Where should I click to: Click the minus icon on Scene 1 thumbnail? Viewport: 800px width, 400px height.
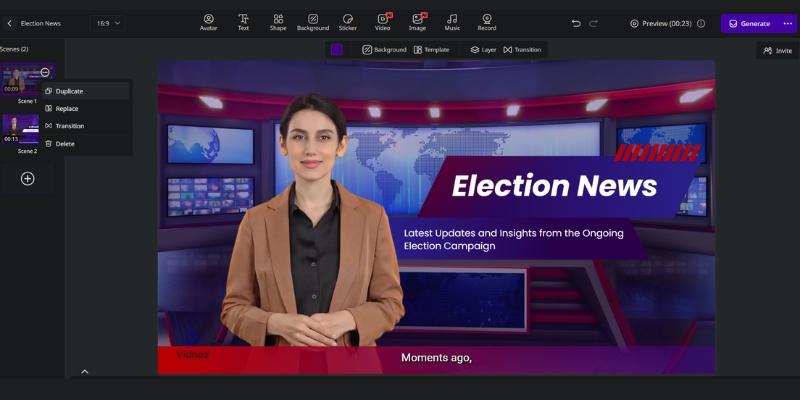pos(45,72)
